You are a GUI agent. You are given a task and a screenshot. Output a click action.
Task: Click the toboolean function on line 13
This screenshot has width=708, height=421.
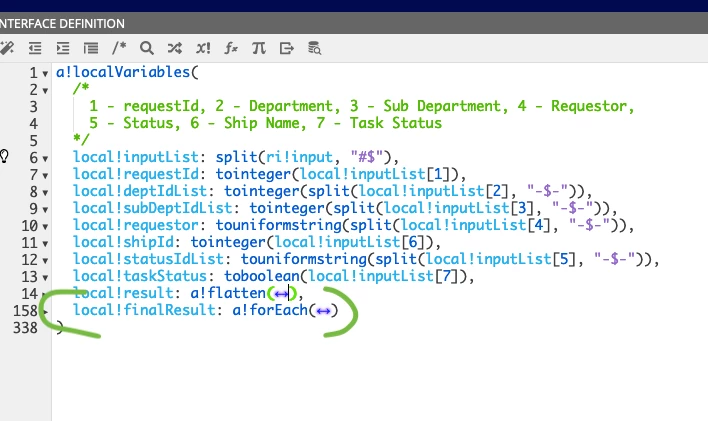tap(261, 276)
